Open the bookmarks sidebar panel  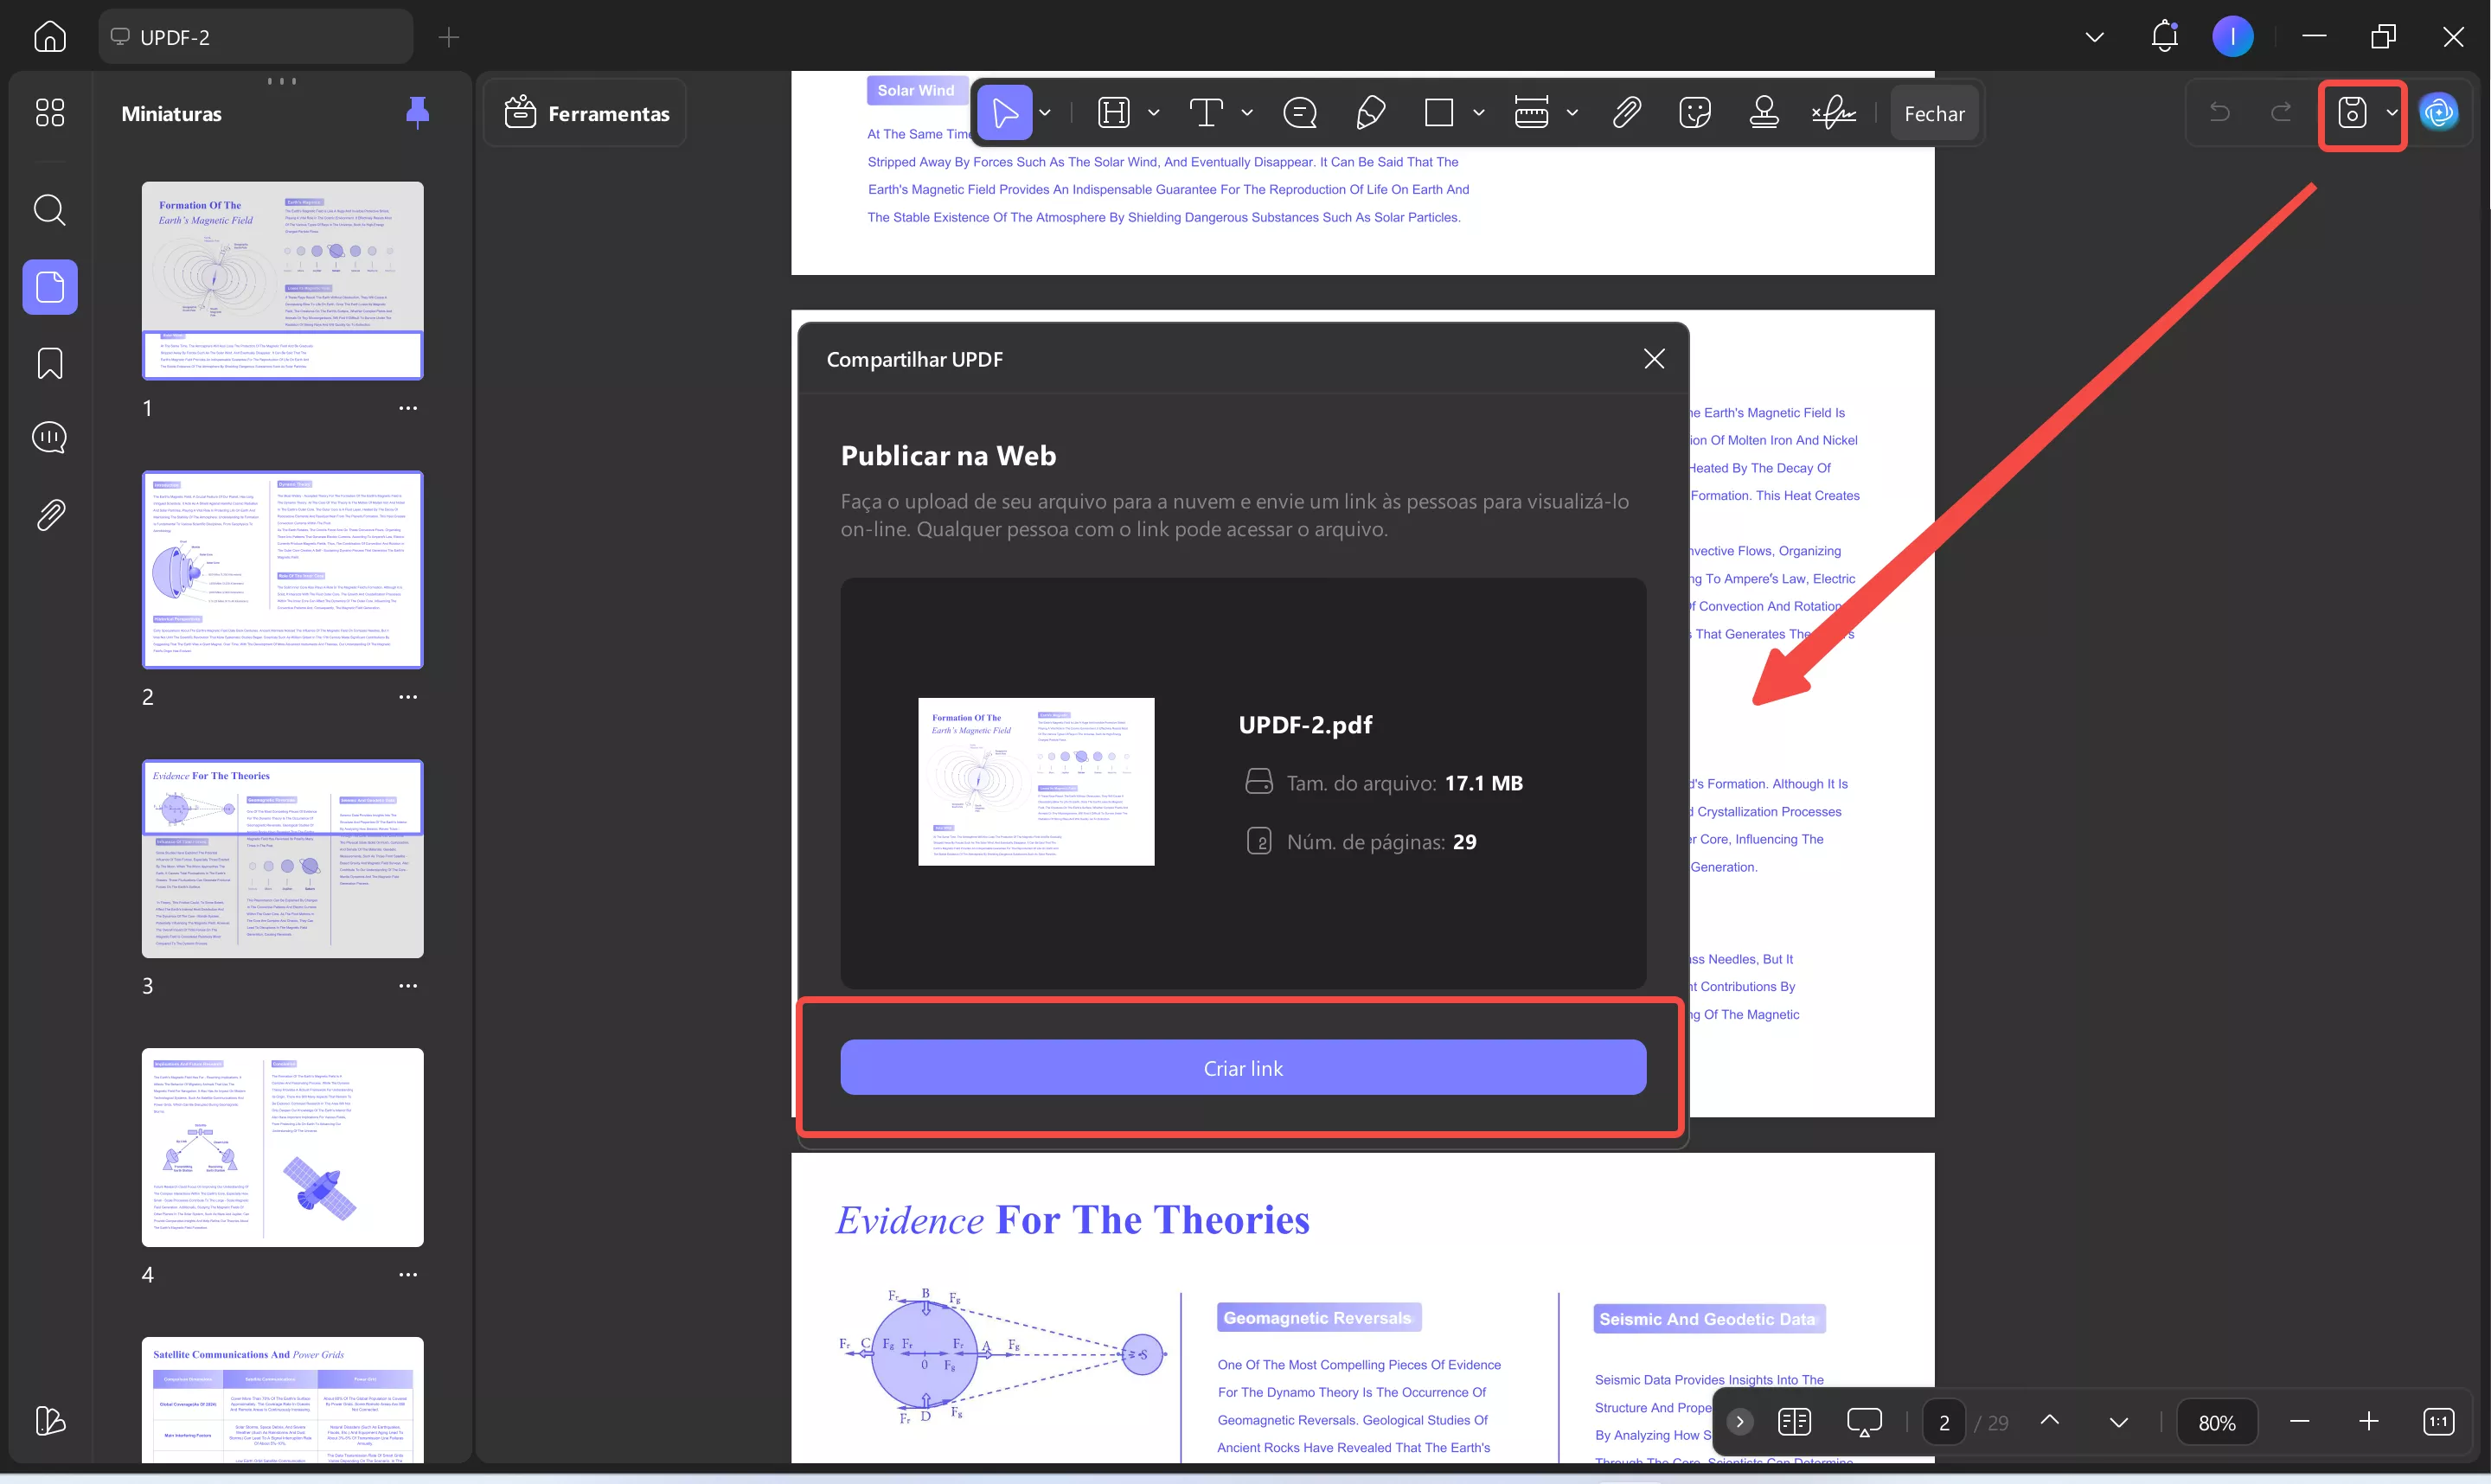pos(50,364)
